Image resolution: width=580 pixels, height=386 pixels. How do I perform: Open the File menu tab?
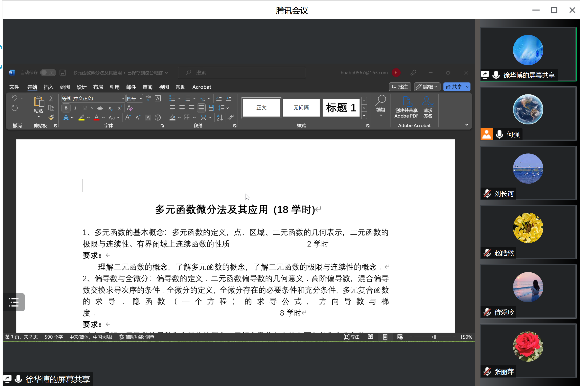14,87
